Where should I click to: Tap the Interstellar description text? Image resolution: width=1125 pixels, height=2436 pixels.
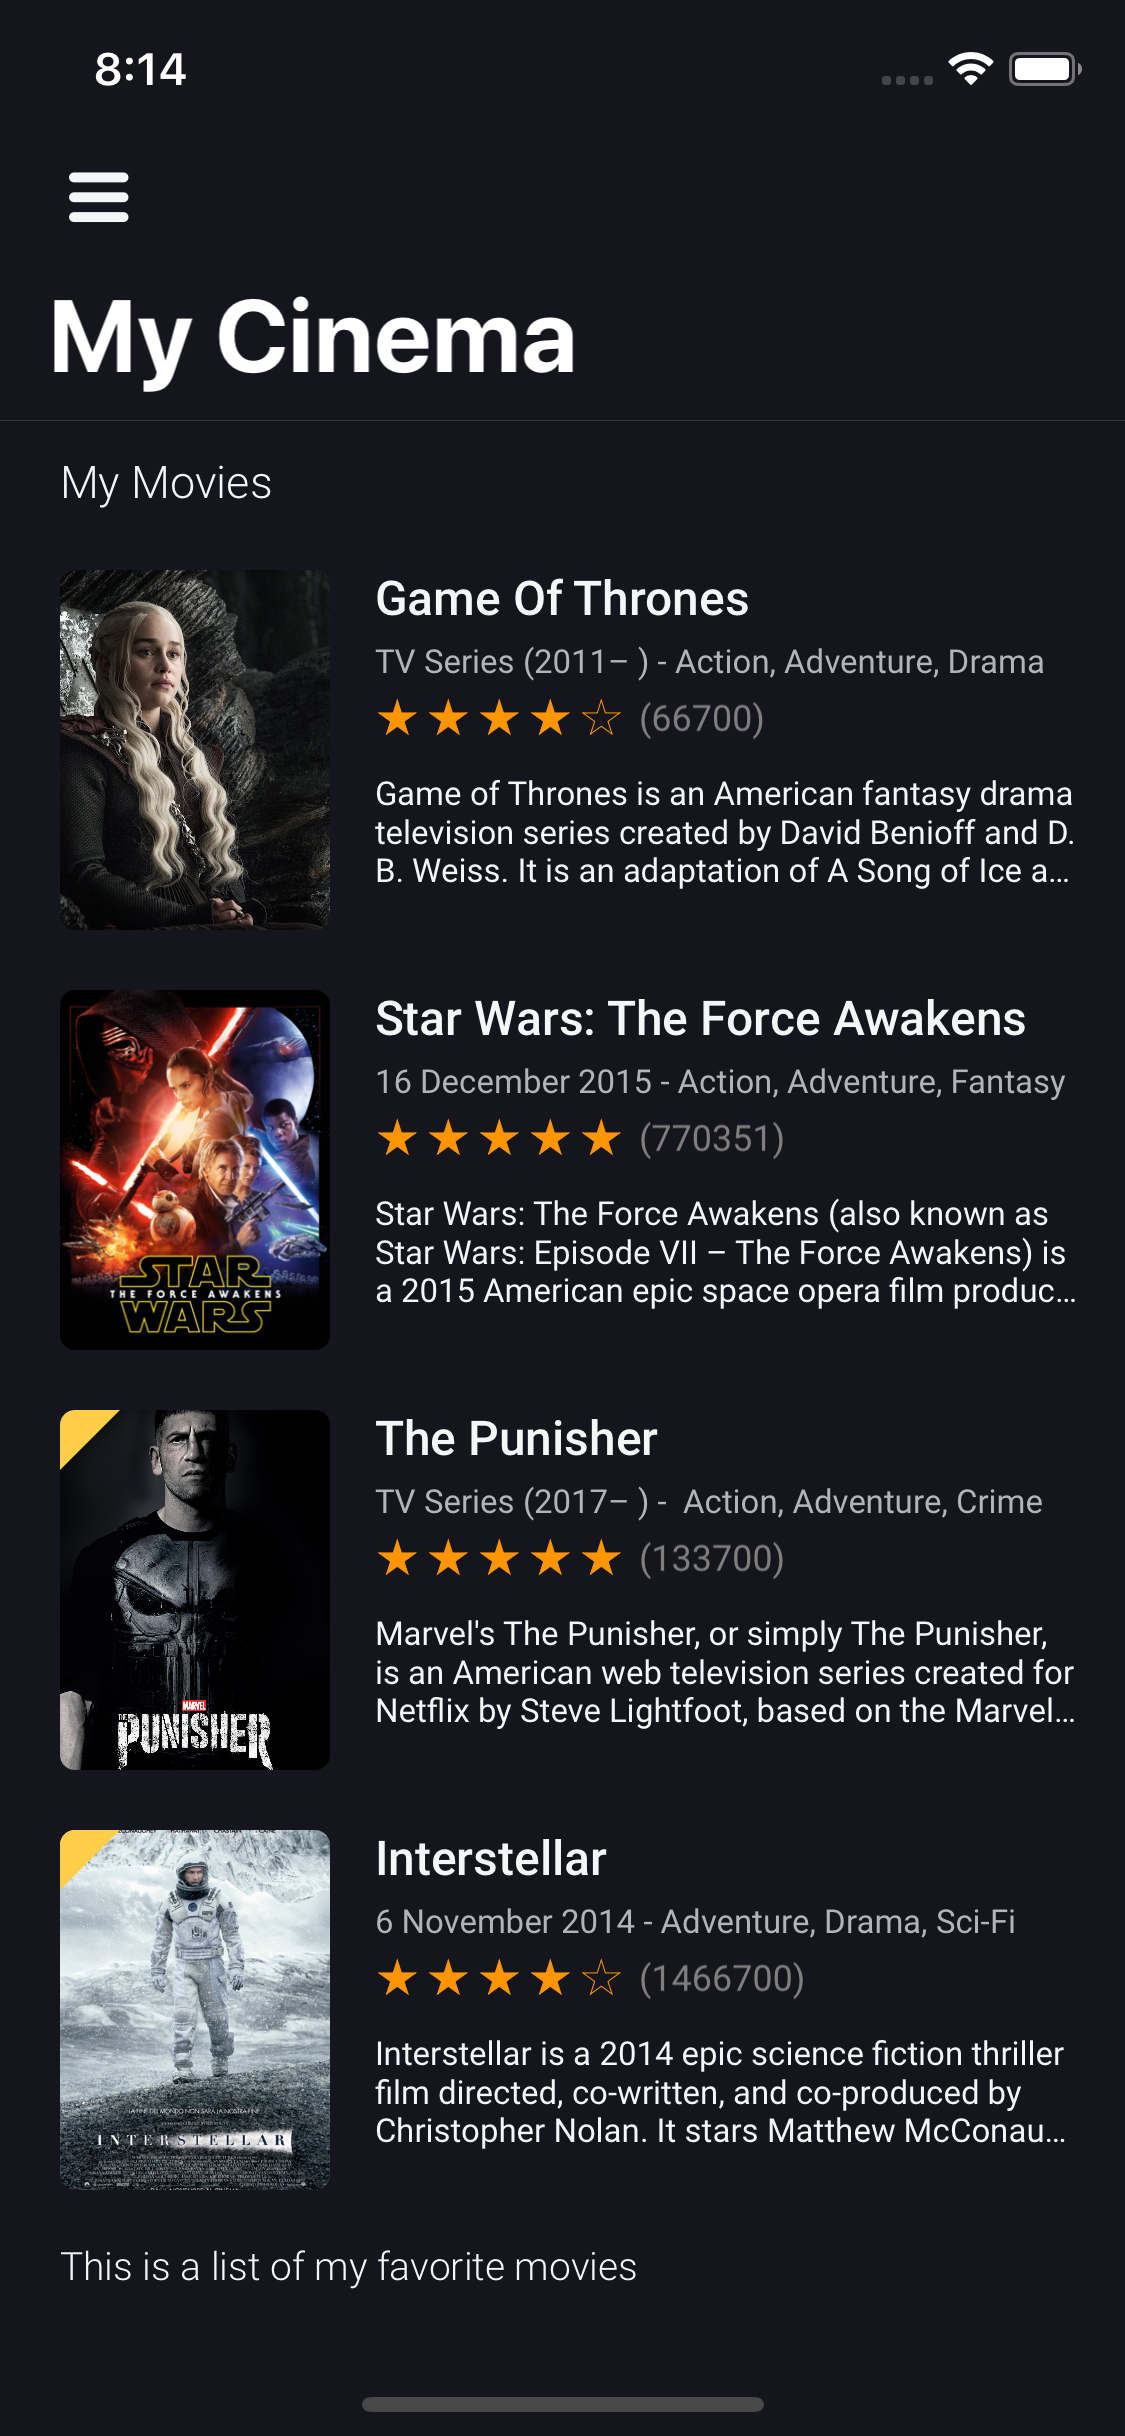[722, 2092]
